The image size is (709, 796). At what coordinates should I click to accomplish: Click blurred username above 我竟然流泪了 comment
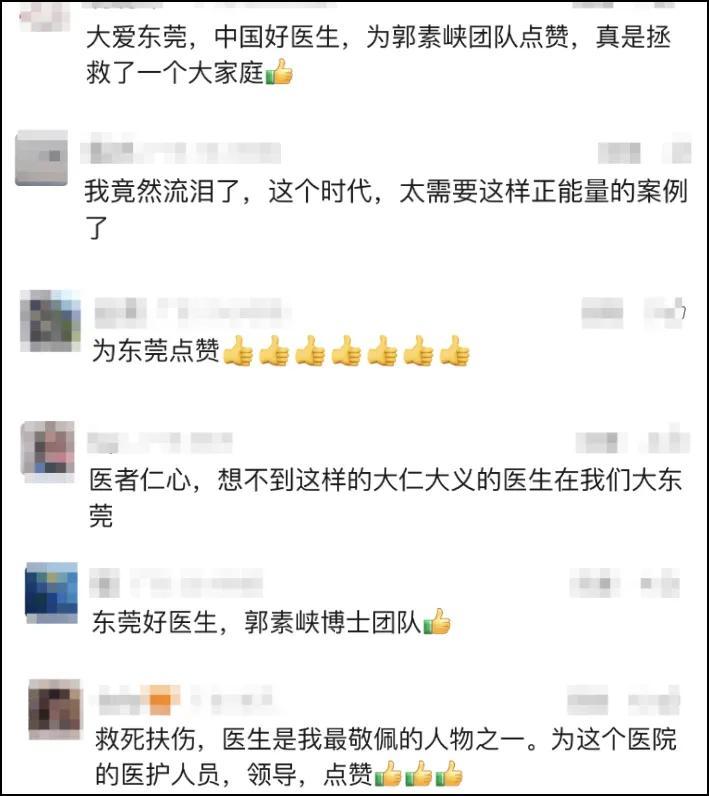[181, 150]
